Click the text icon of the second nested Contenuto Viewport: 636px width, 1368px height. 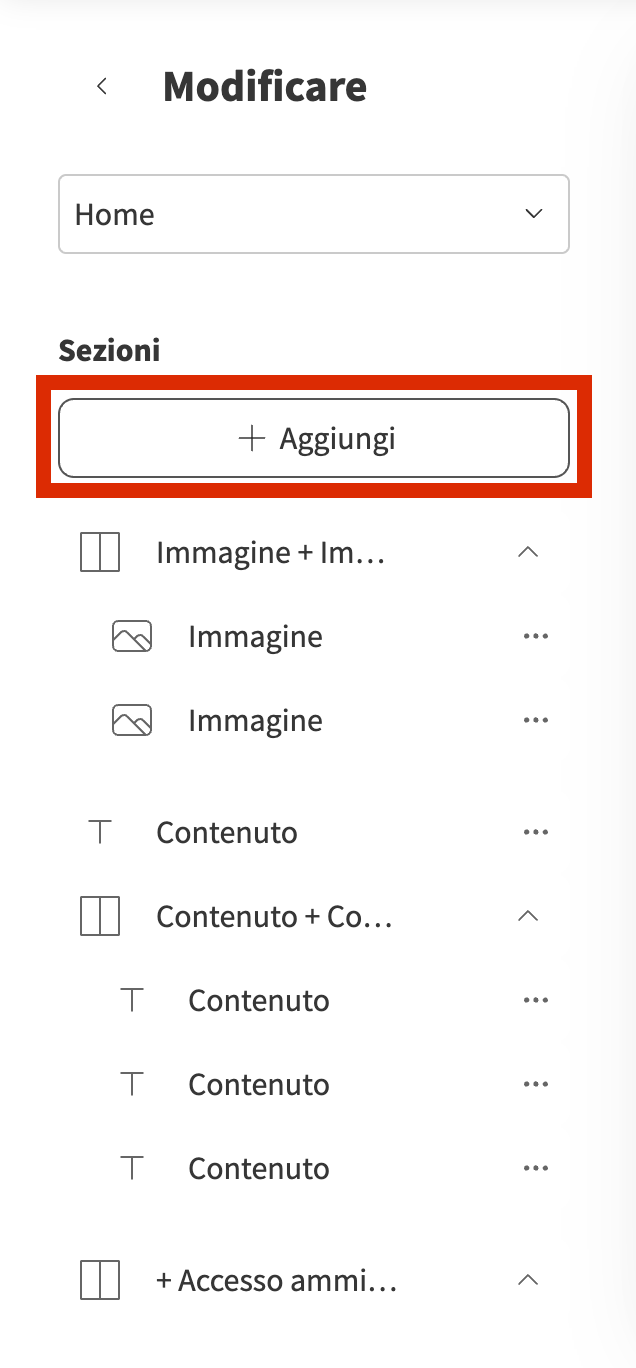pyautogui.click(x=132, y=1085)
